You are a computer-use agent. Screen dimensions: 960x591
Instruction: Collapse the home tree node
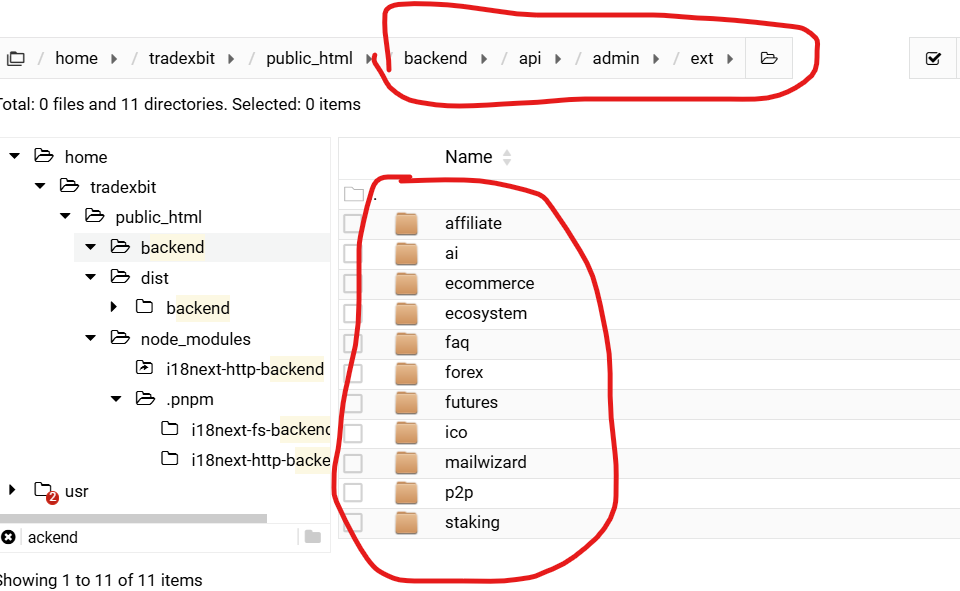click(x=15, y=156)
